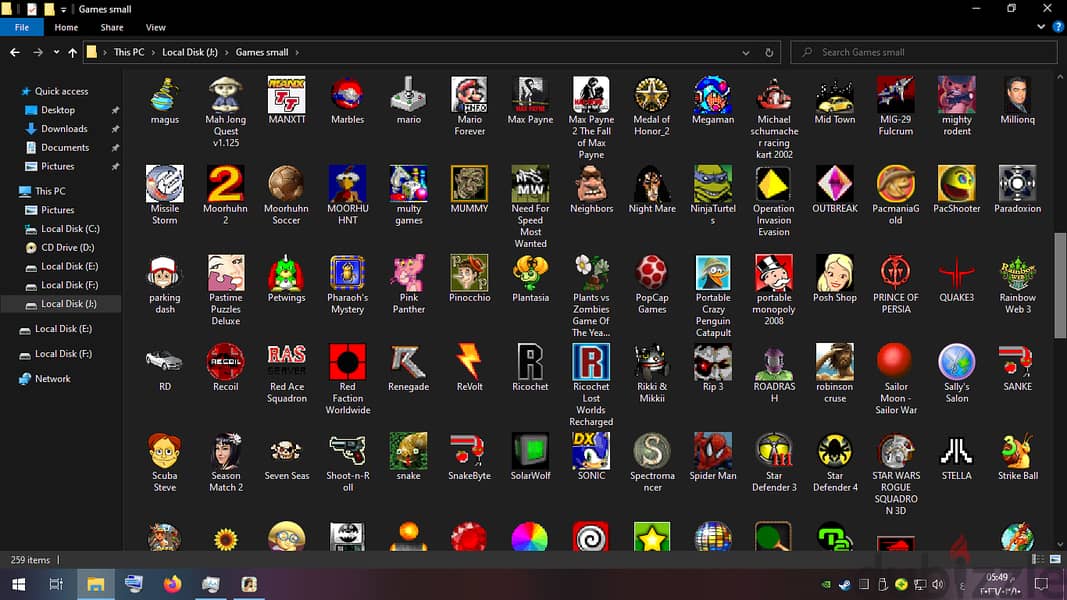Screen dimensions: 1067x600
Task: Click the 259 items status text
Action: [x=31, y=560]
